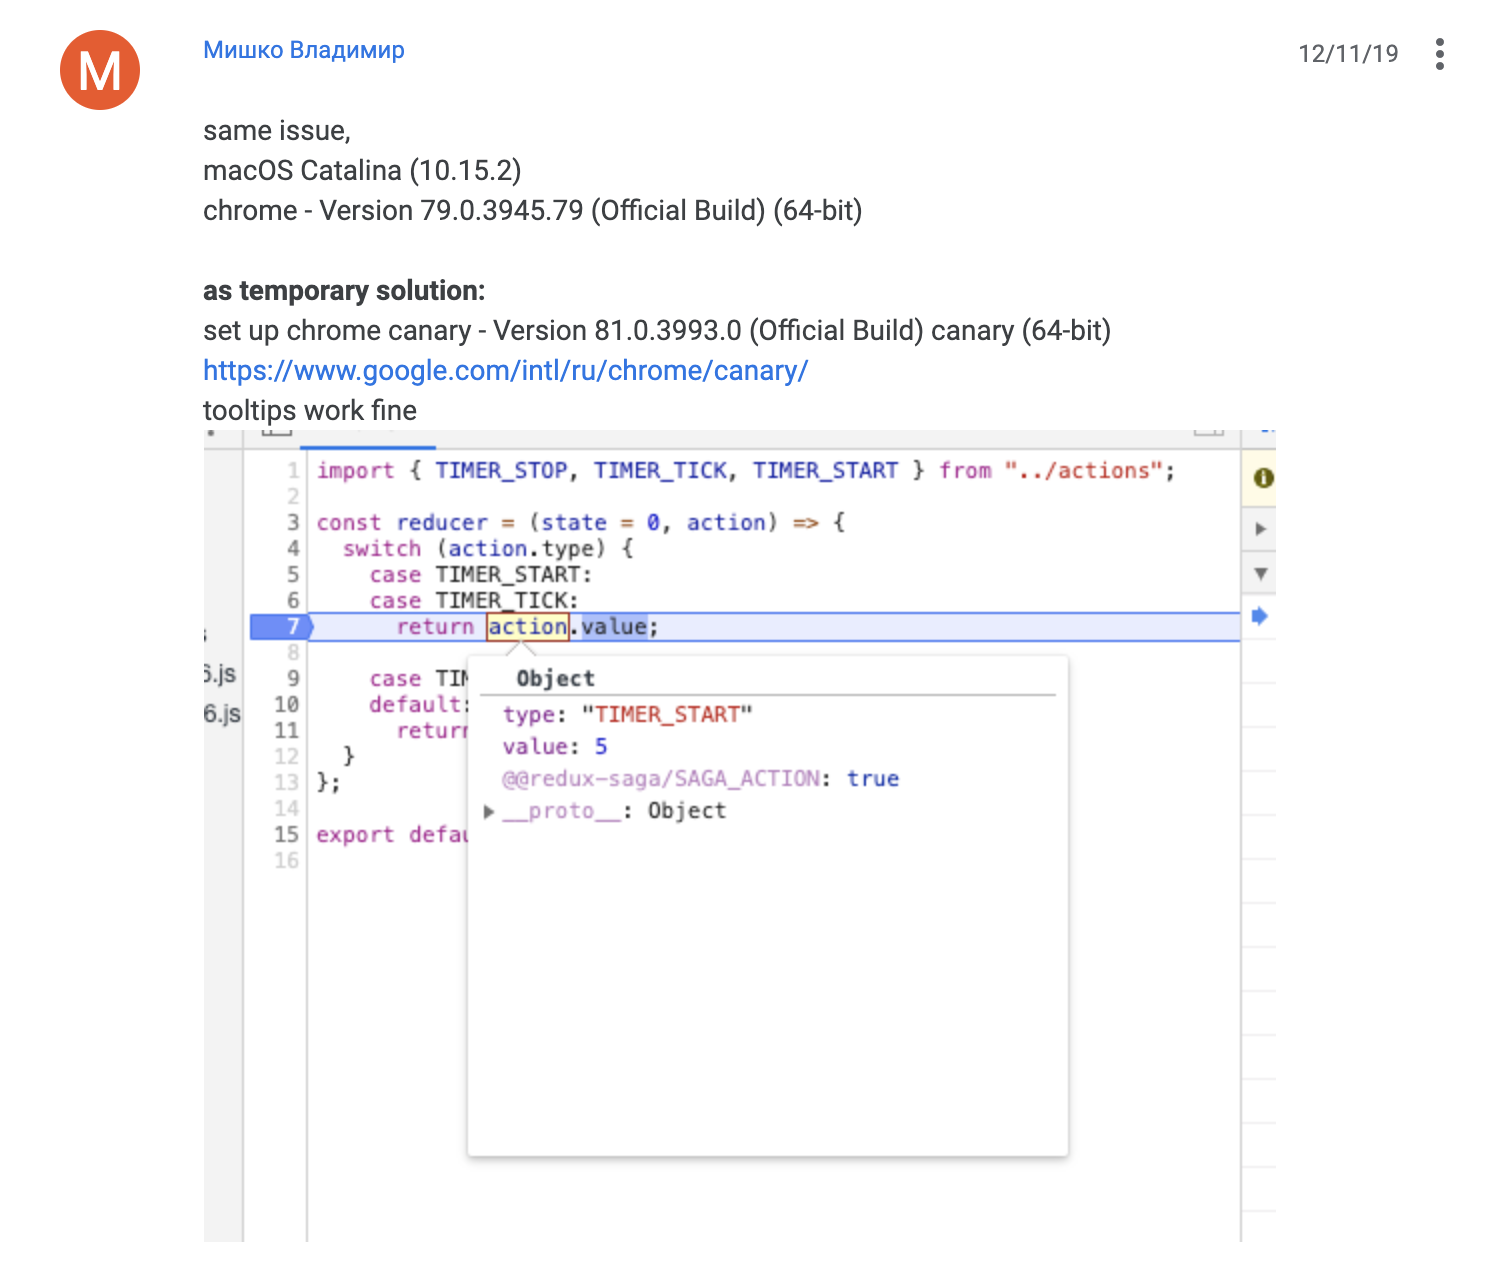Click the orange M avatar
1496x1268 pixels.
100,70
